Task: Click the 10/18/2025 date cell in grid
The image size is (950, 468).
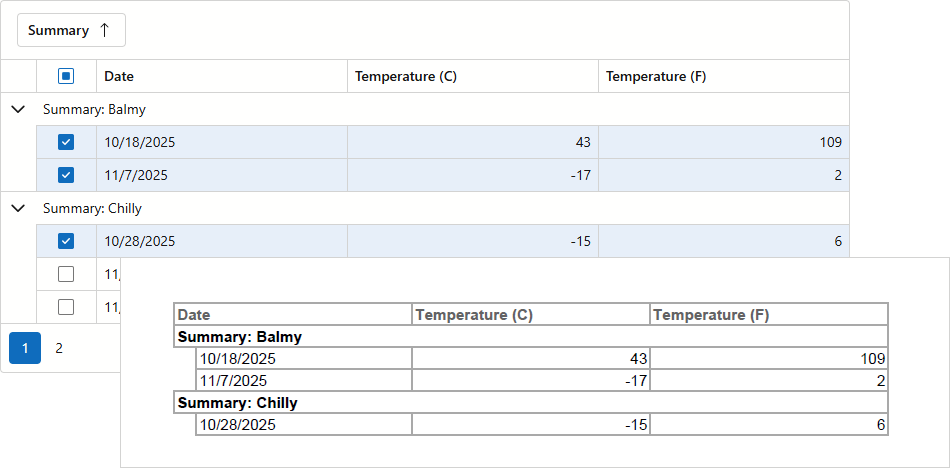Action: [x=140, y=142]
